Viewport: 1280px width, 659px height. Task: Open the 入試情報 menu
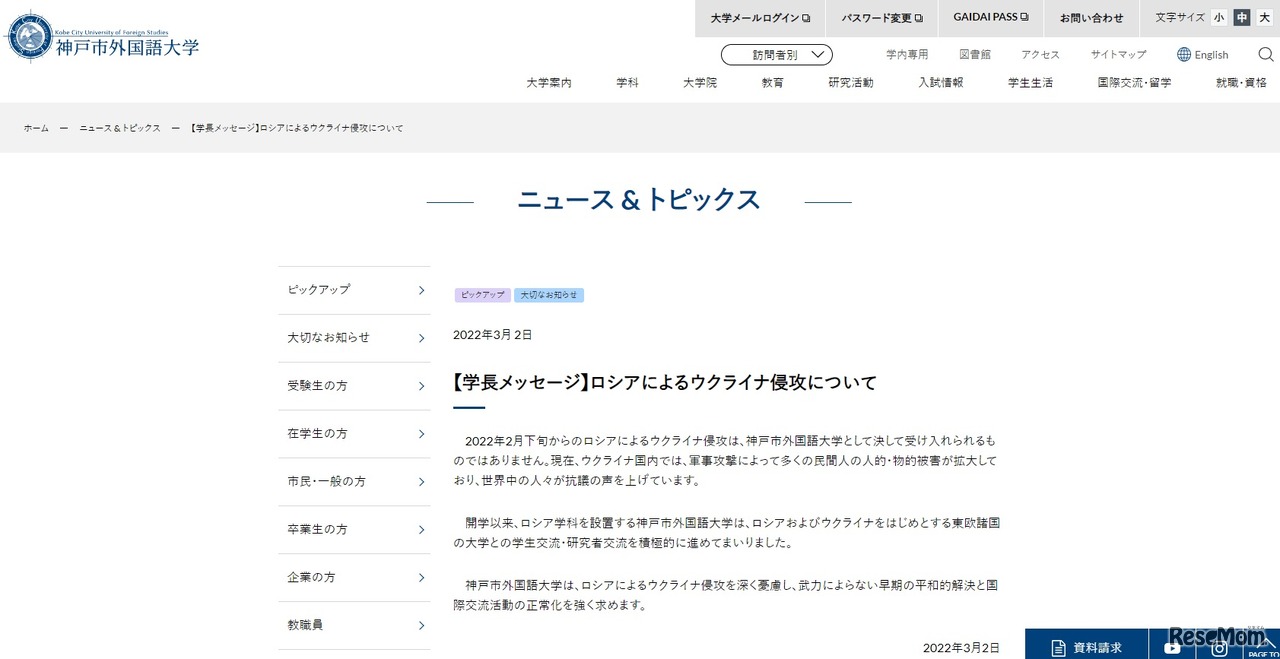tap(940, 83)
